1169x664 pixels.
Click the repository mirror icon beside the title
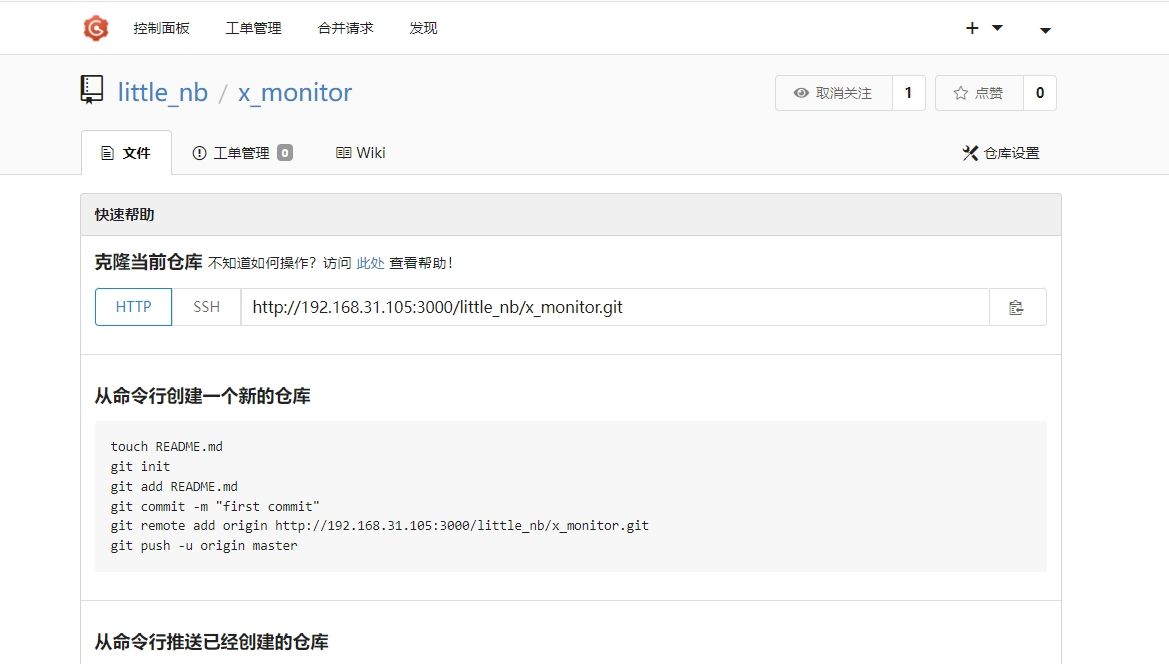(92, 89)
